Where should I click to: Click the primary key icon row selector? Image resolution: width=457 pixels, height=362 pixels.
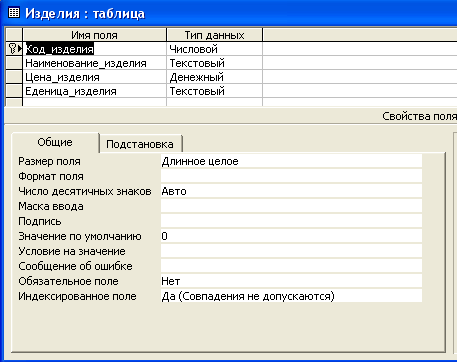[x=14, y=49]
